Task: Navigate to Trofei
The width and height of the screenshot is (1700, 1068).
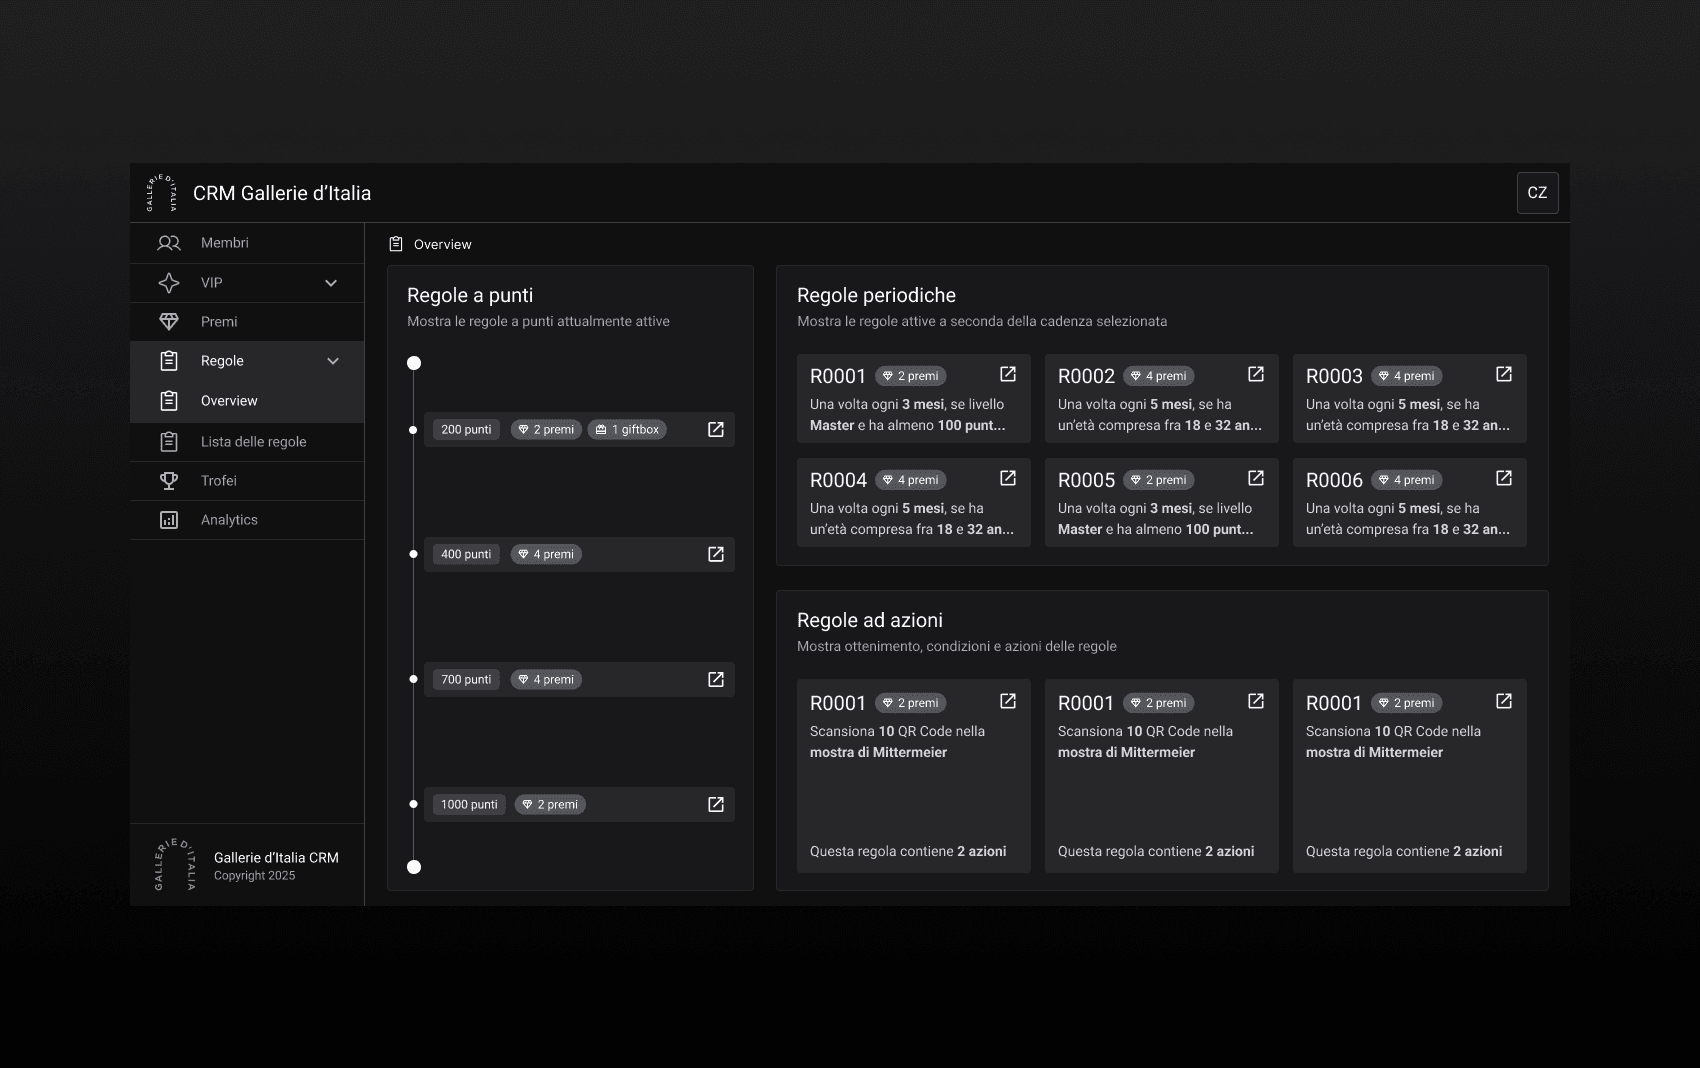Action: pos(247,481)
